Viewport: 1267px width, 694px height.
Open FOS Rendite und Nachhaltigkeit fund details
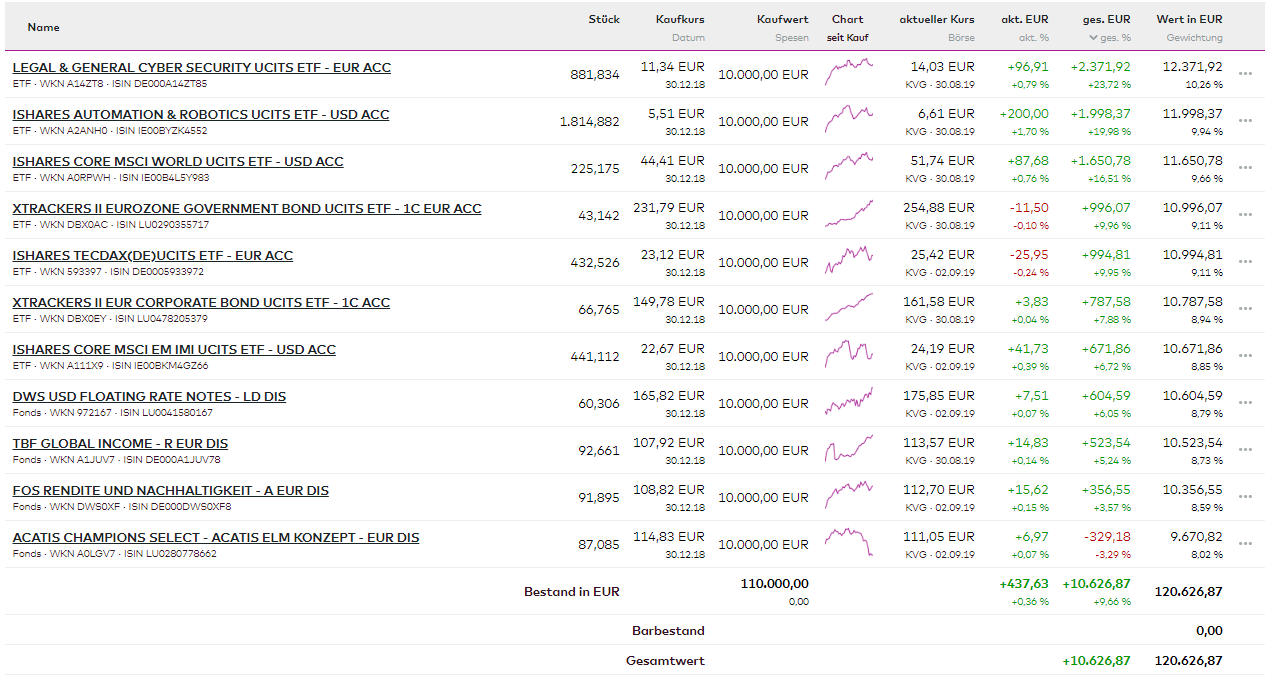170,491
